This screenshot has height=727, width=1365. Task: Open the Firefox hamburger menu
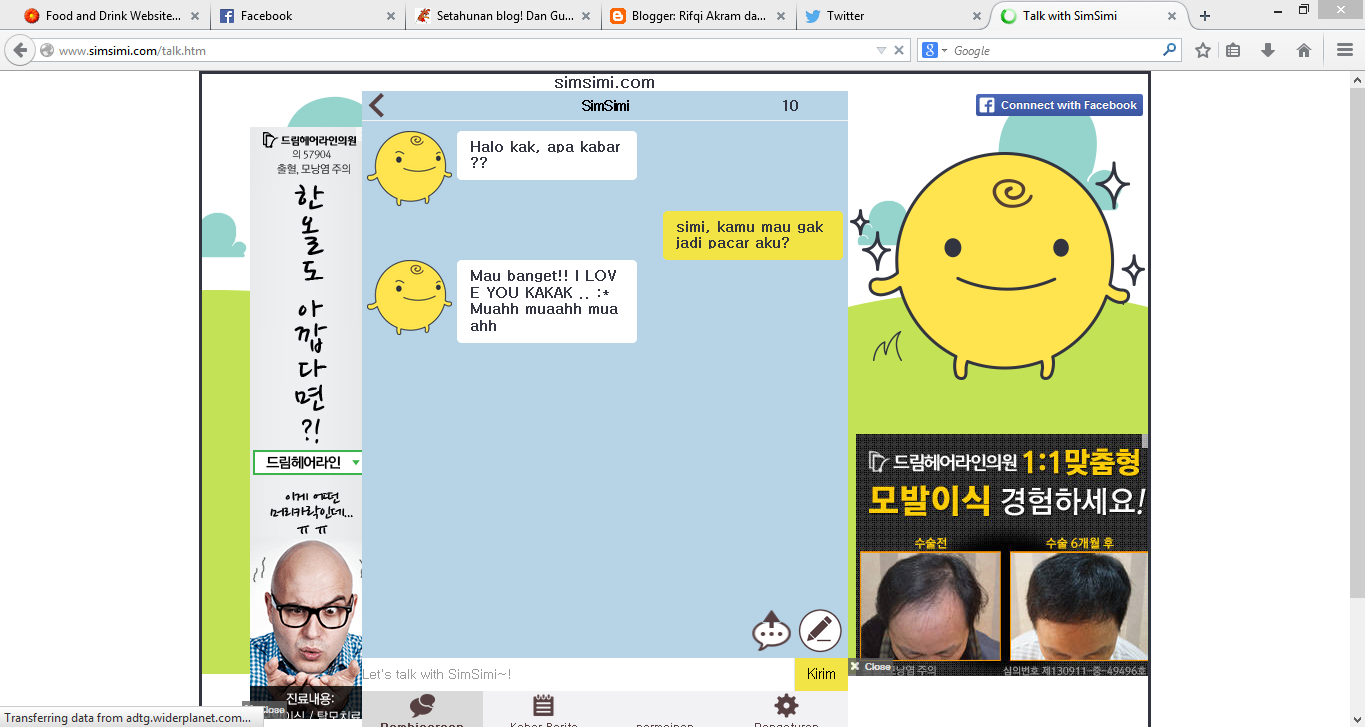[1344, 50]
